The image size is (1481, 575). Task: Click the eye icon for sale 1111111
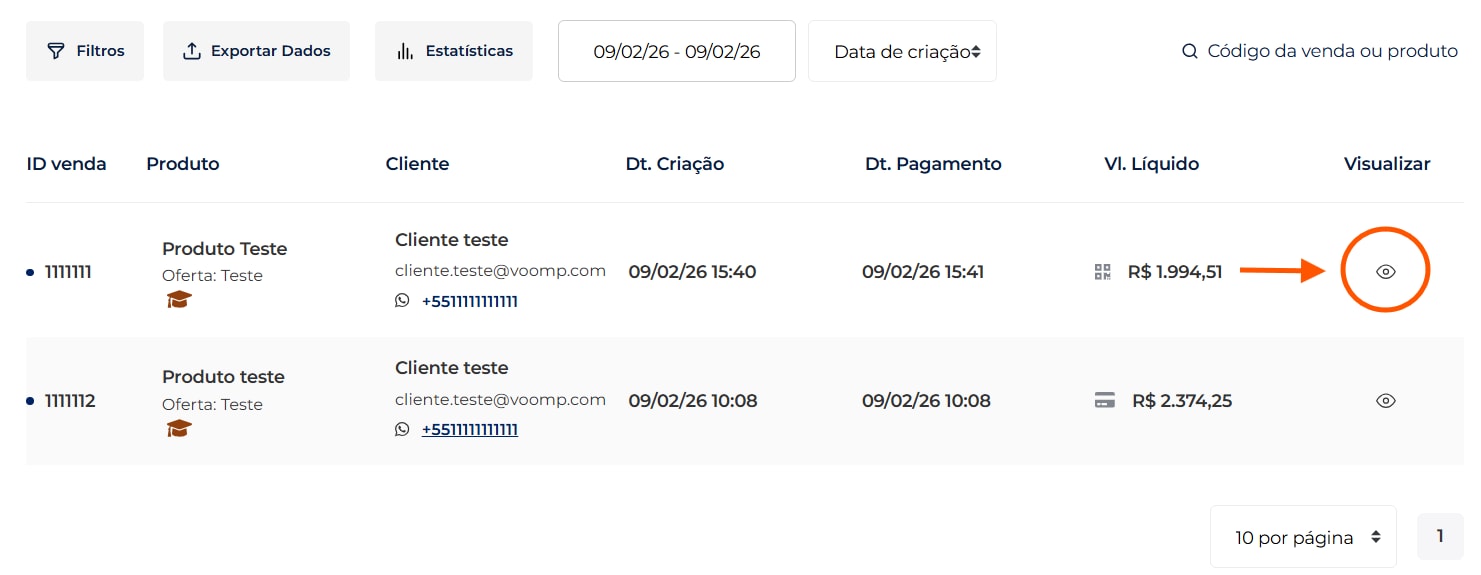click(x=1385, y=271)
